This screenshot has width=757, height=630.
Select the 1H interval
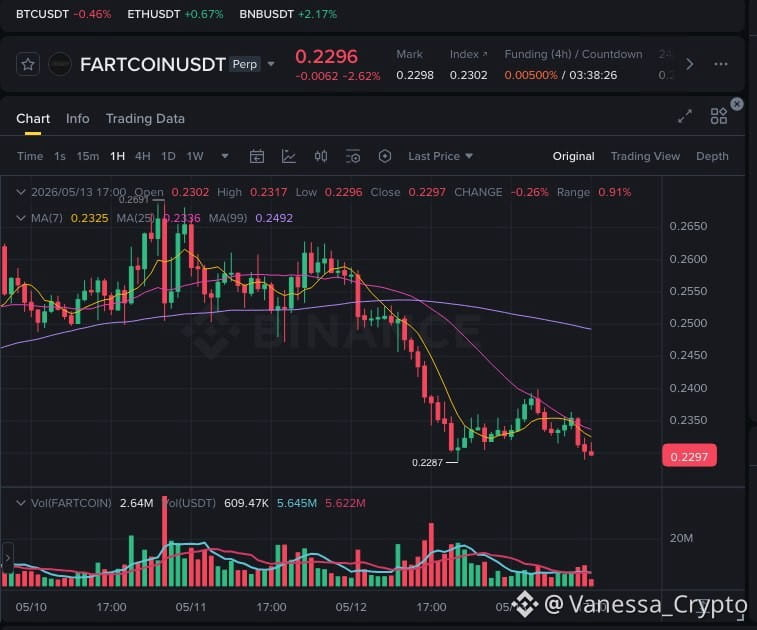tap(117, 156)
